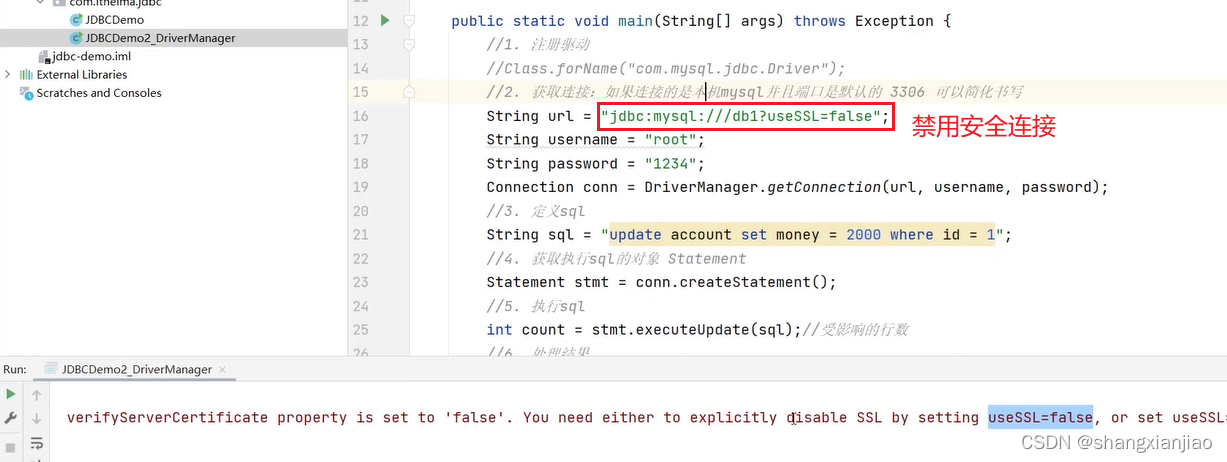Click JDBCDemo class icon in tree
This screenshot has height=462, width=1227.
coord(76,20)
